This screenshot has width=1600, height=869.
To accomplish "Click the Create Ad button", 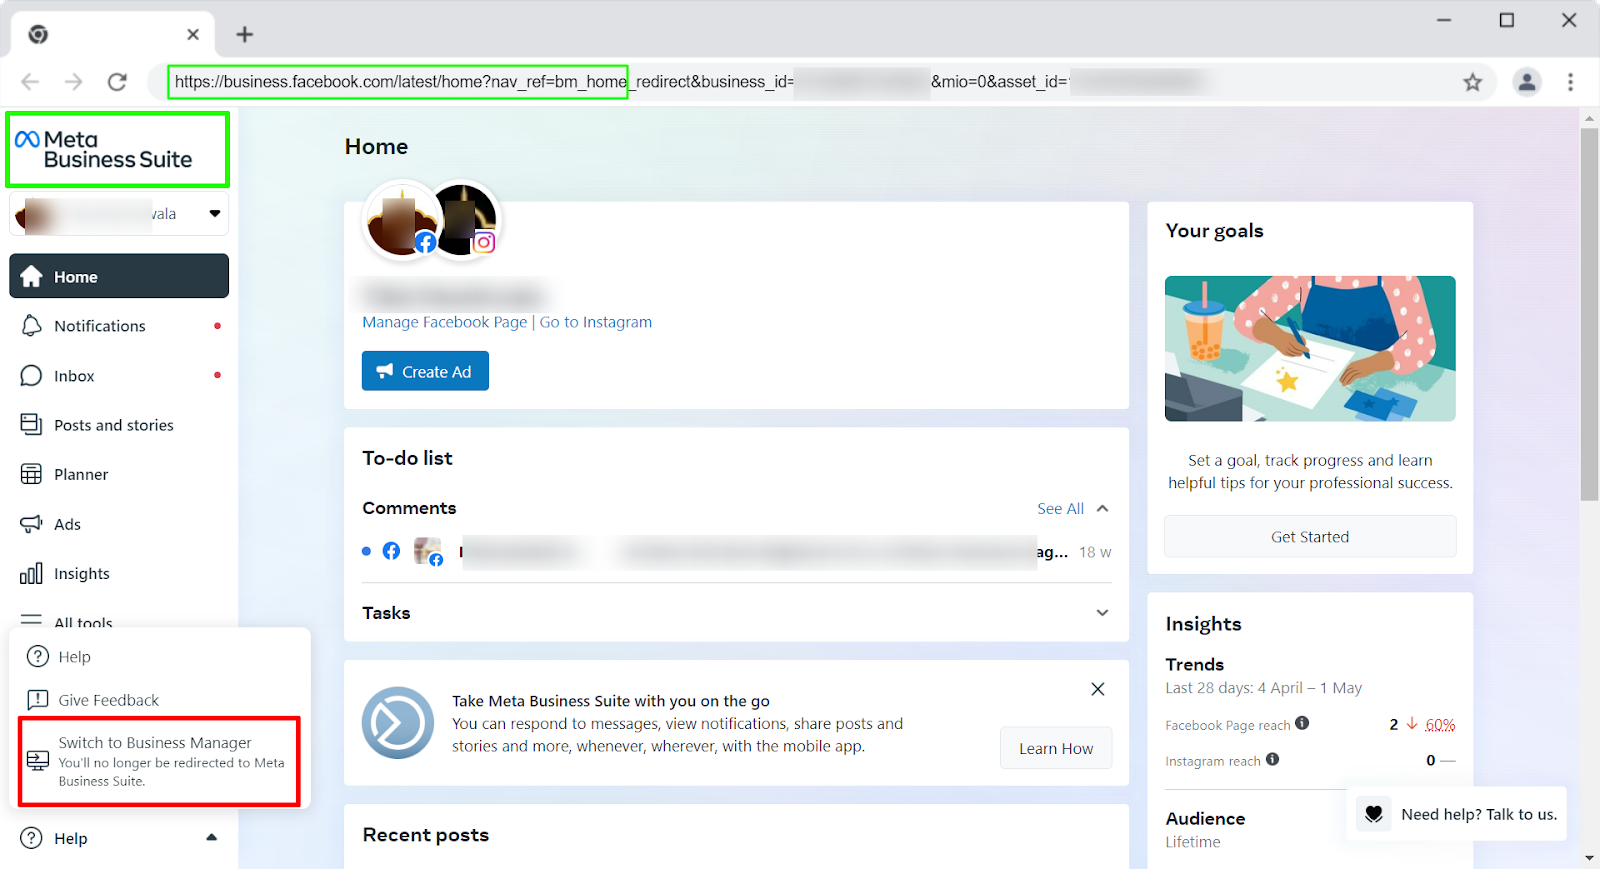I will click(x=425, y=371).
